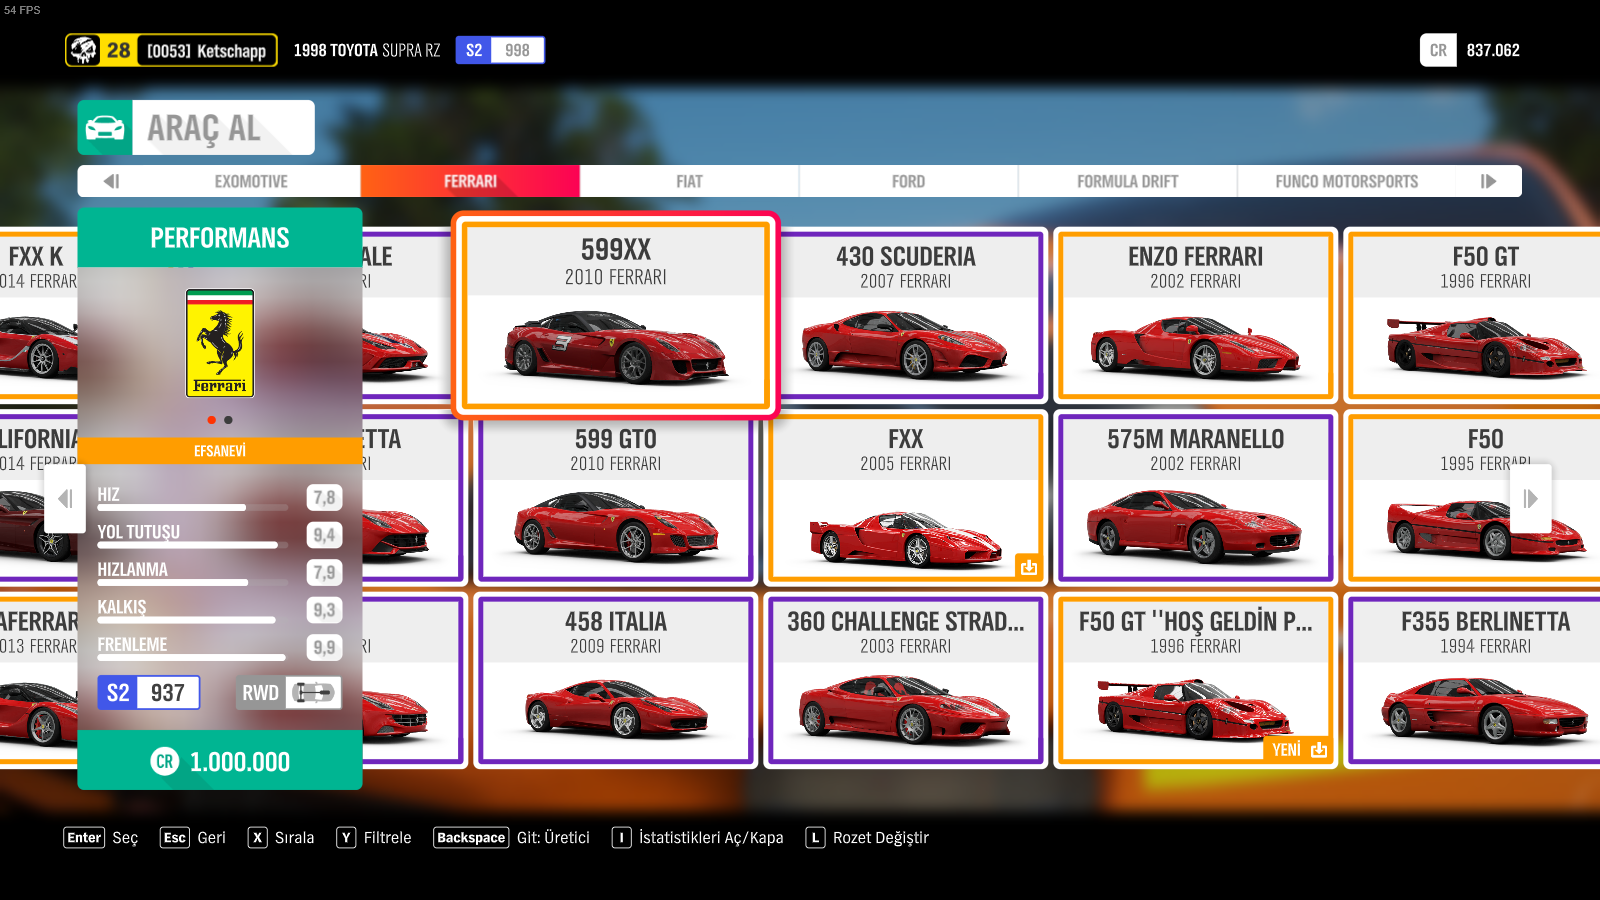Viewport: 1600px width, 900px height.
Task: Select the Enzo Ferrari 2002 card
Action: [1196, 315]
